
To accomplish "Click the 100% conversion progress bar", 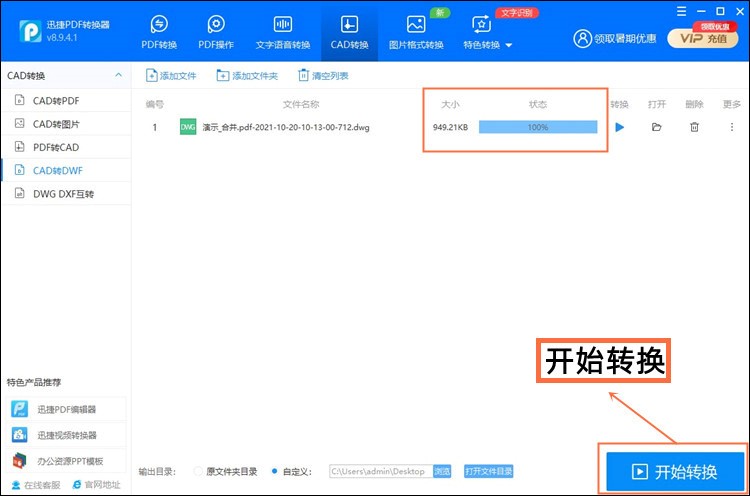I will [538, 127].
